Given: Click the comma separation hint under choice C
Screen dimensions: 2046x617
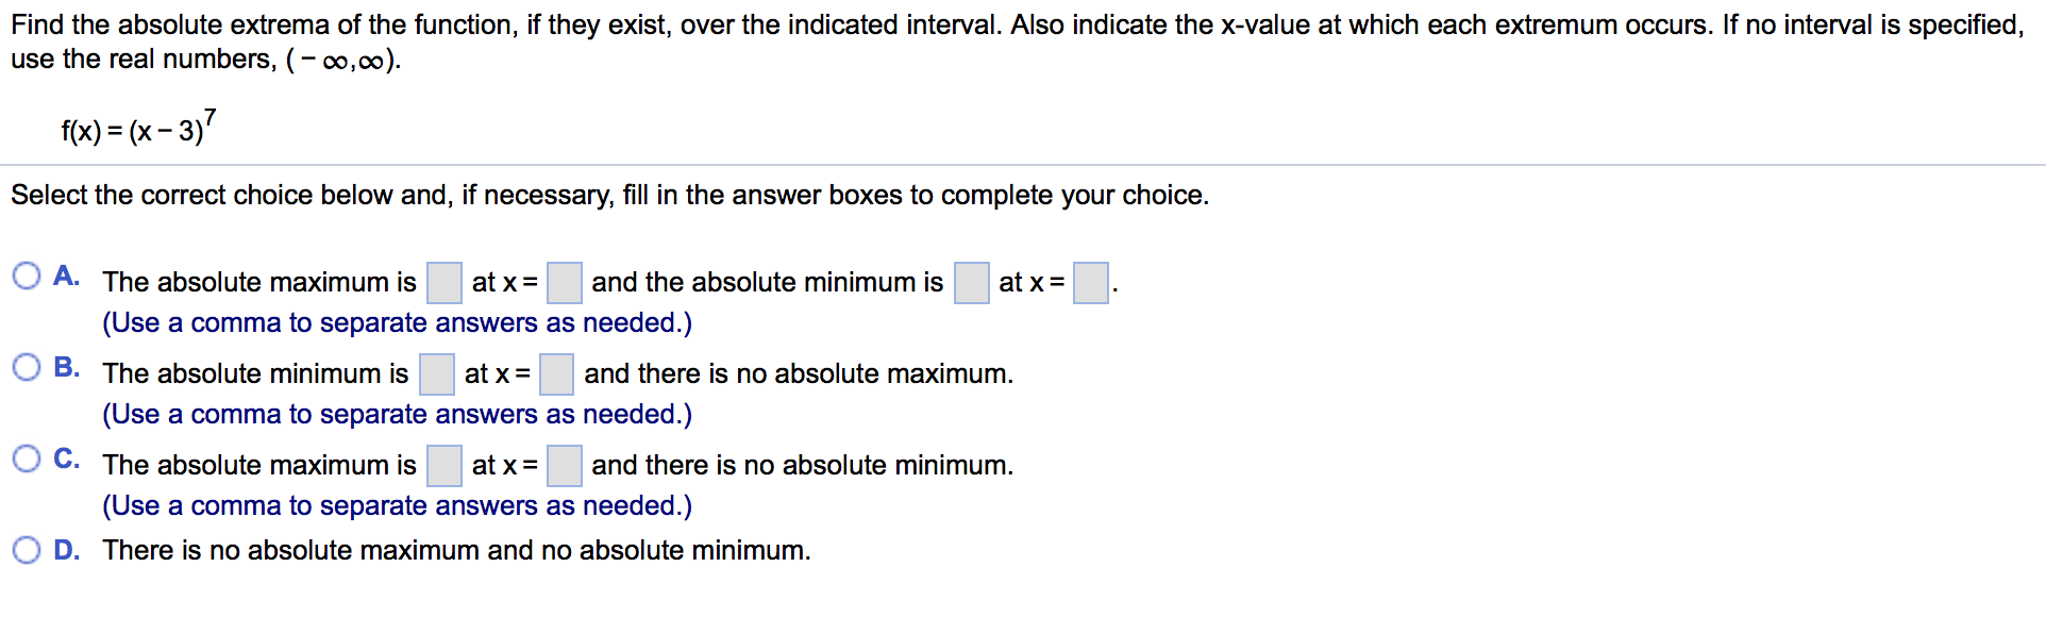Looking at the screenshot, I should click(x=398, y=505).
